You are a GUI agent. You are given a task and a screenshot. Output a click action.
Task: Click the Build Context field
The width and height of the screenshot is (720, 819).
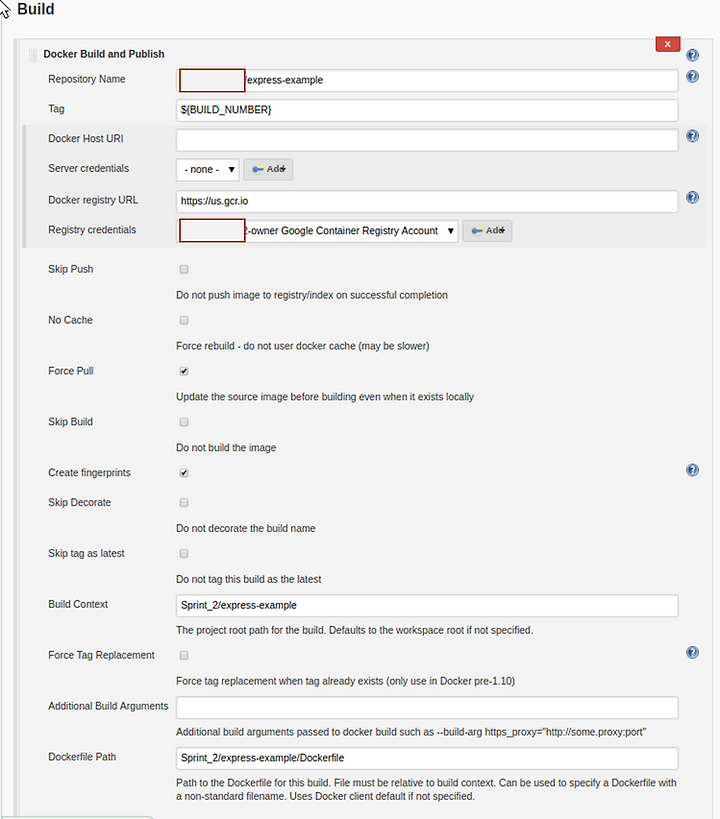(427, 605)
